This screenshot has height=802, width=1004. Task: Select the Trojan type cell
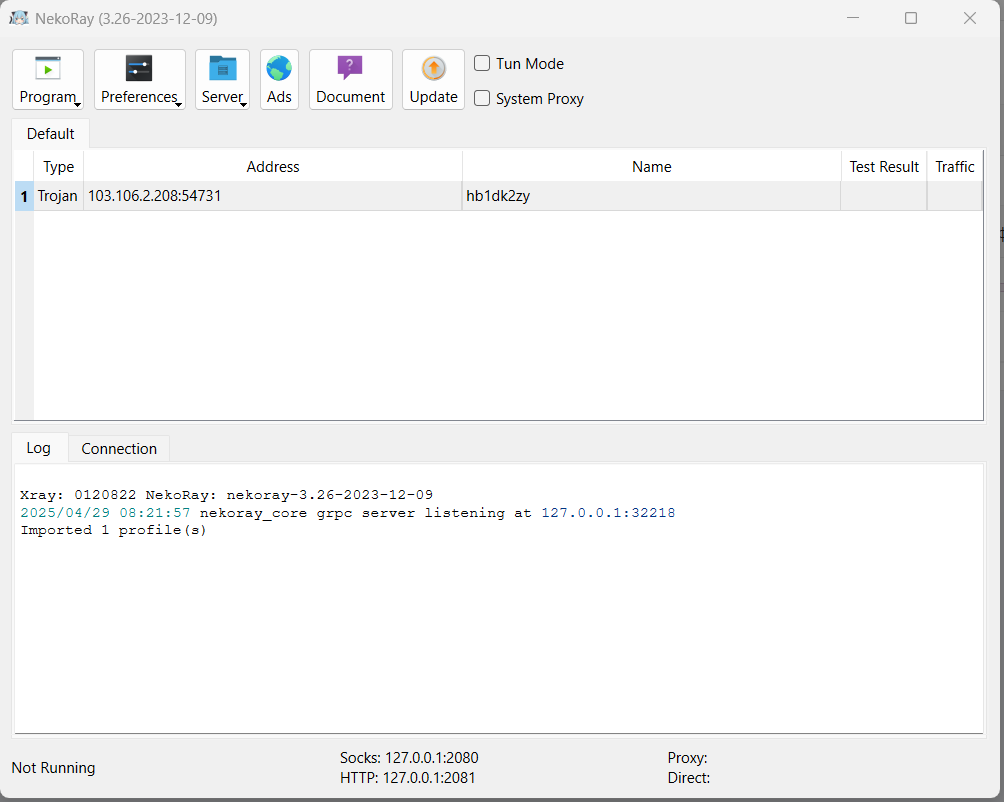point(58,196)
